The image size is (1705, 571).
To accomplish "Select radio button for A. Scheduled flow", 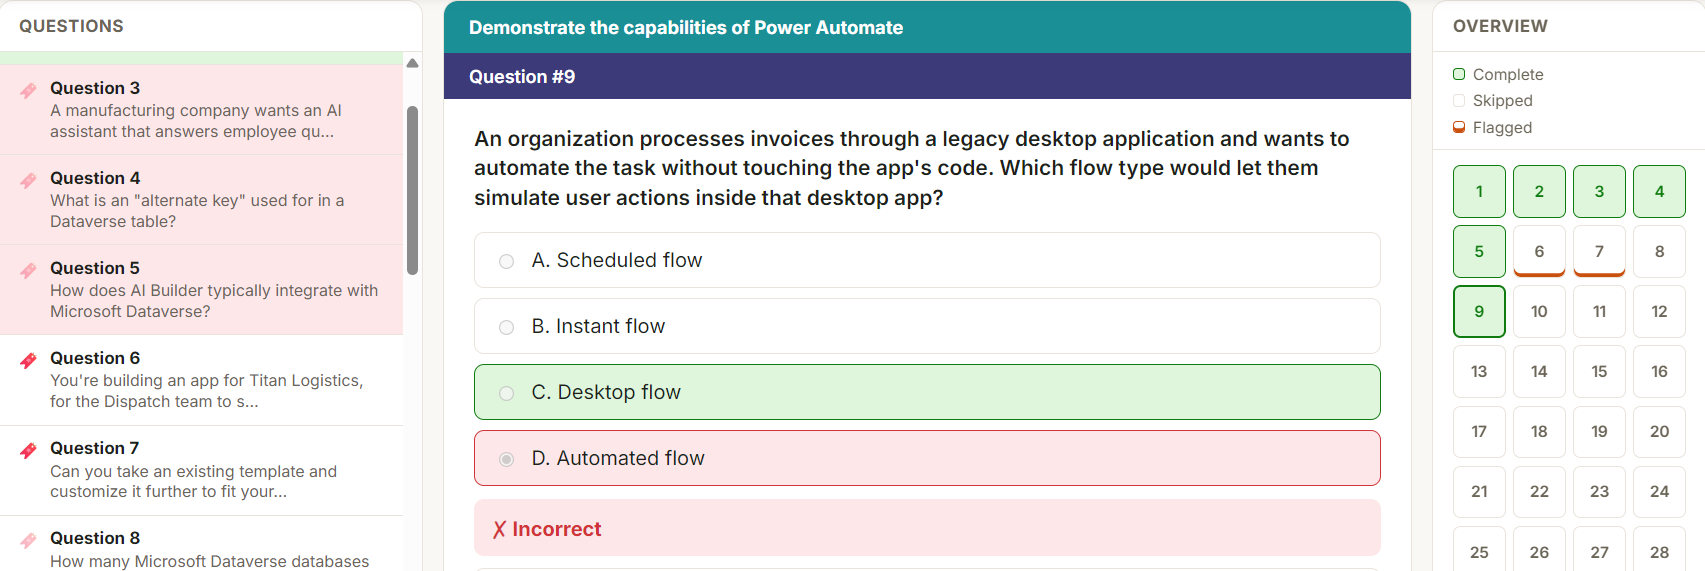I will (507, 261).
